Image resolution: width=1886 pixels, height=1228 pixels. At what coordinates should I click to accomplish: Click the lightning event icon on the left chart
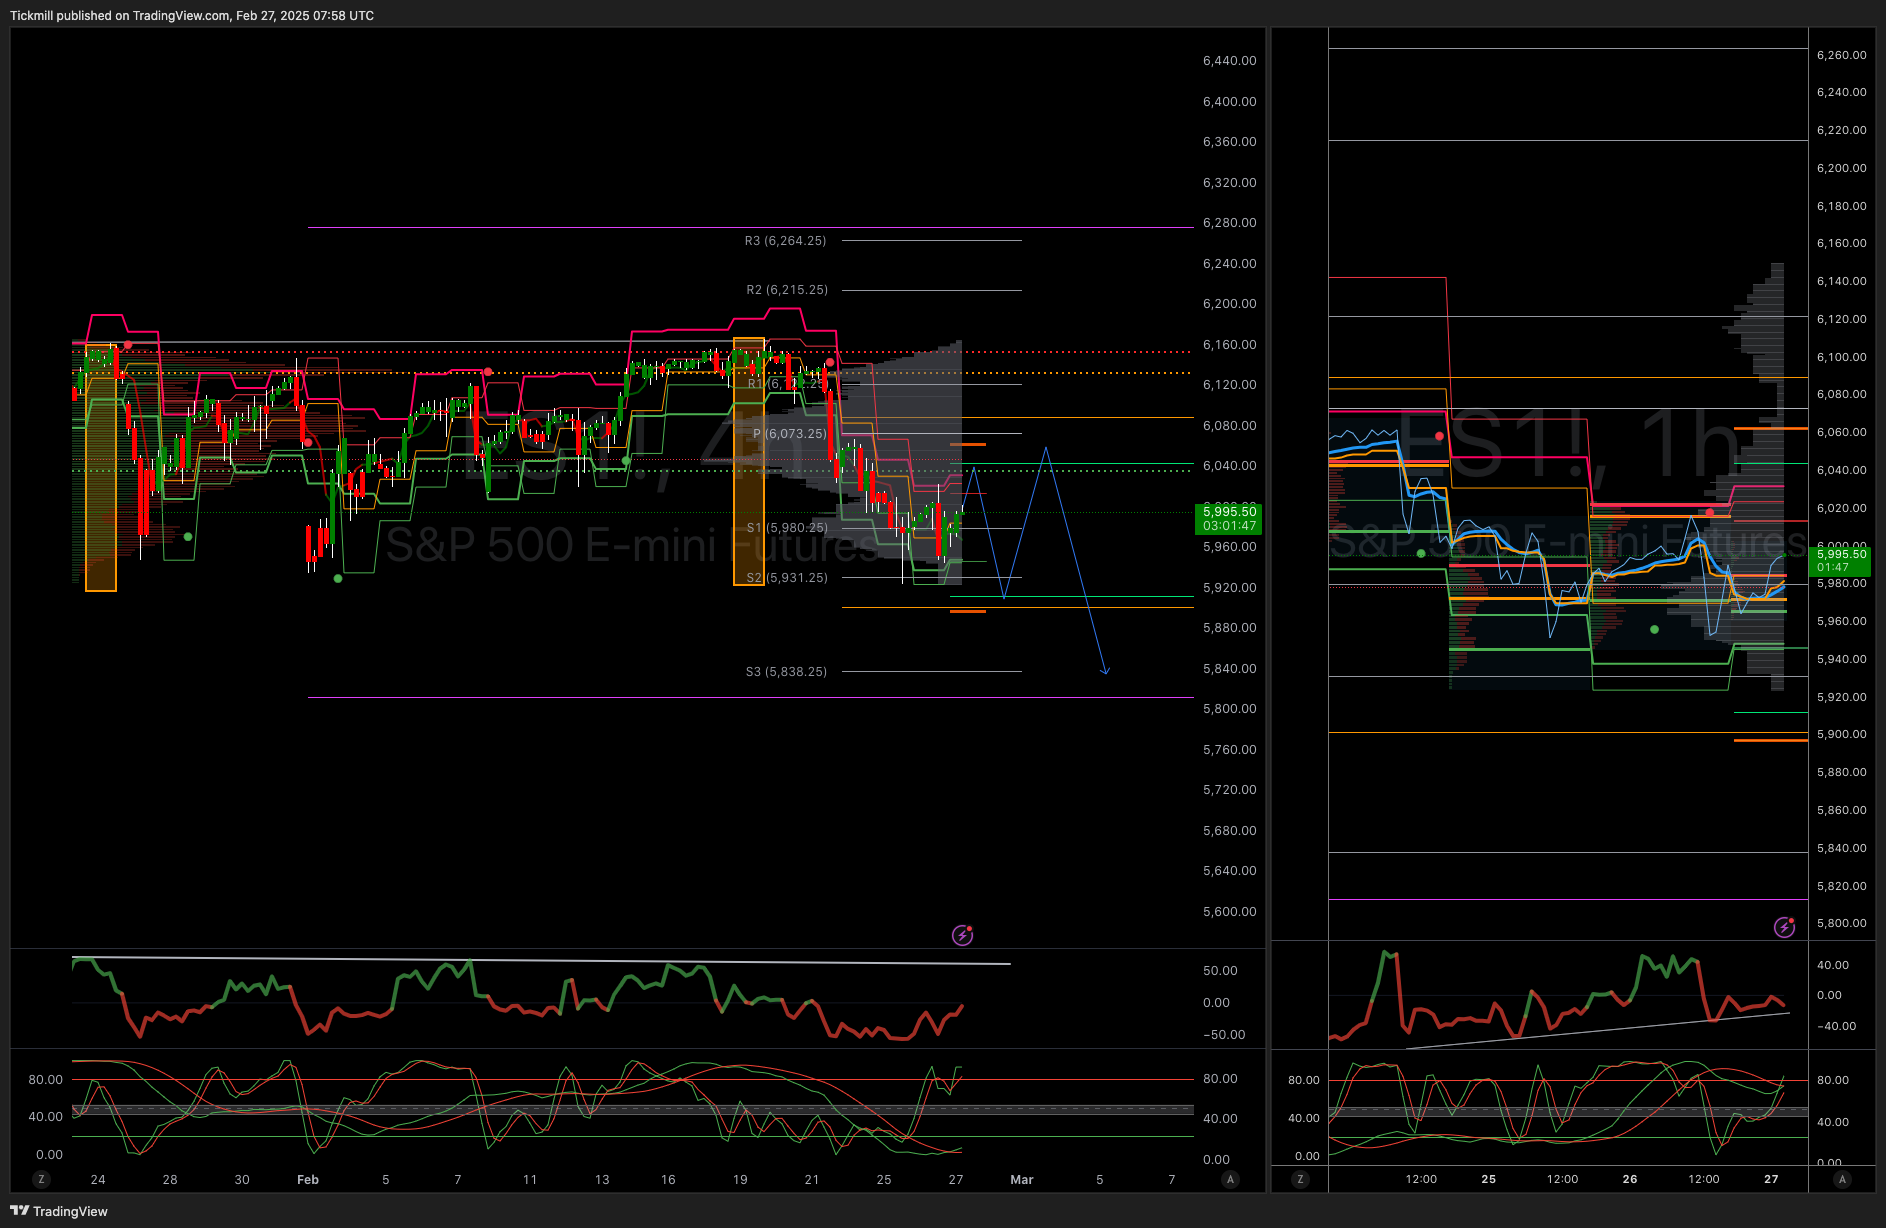click(x=962, y=935)
